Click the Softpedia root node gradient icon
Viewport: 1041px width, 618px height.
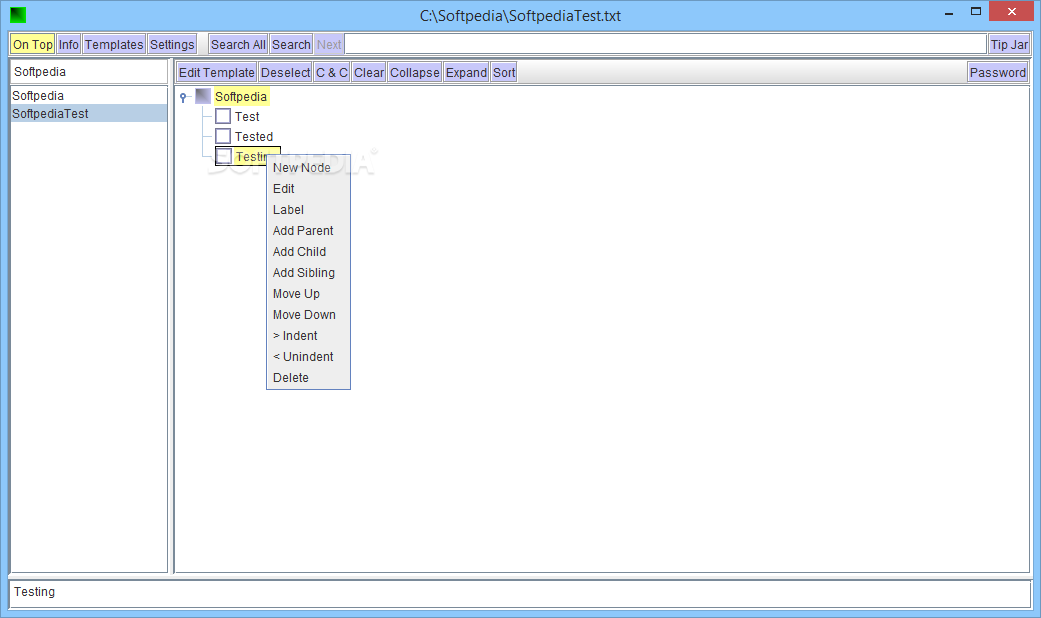[x=202, y=96]
